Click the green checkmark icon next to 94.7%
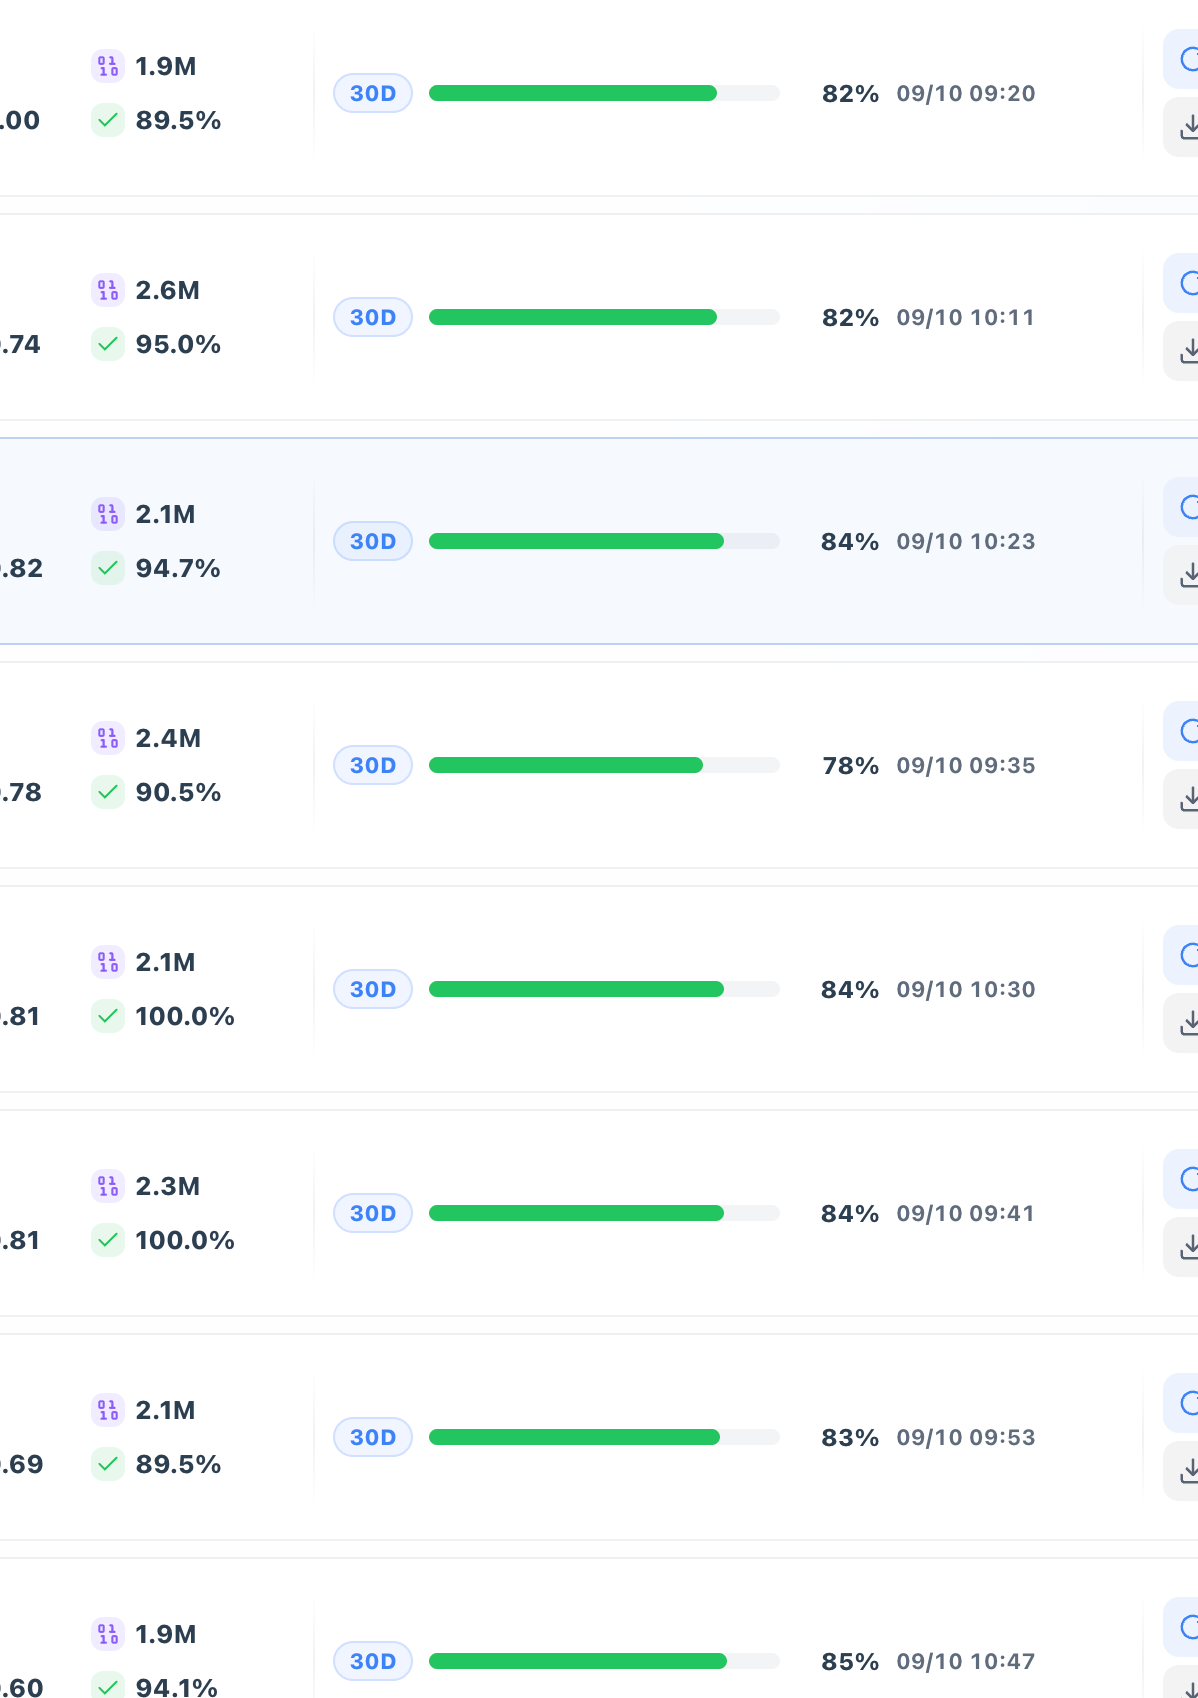Screen dimensions: 1198x1698 [x=108, y=568]
